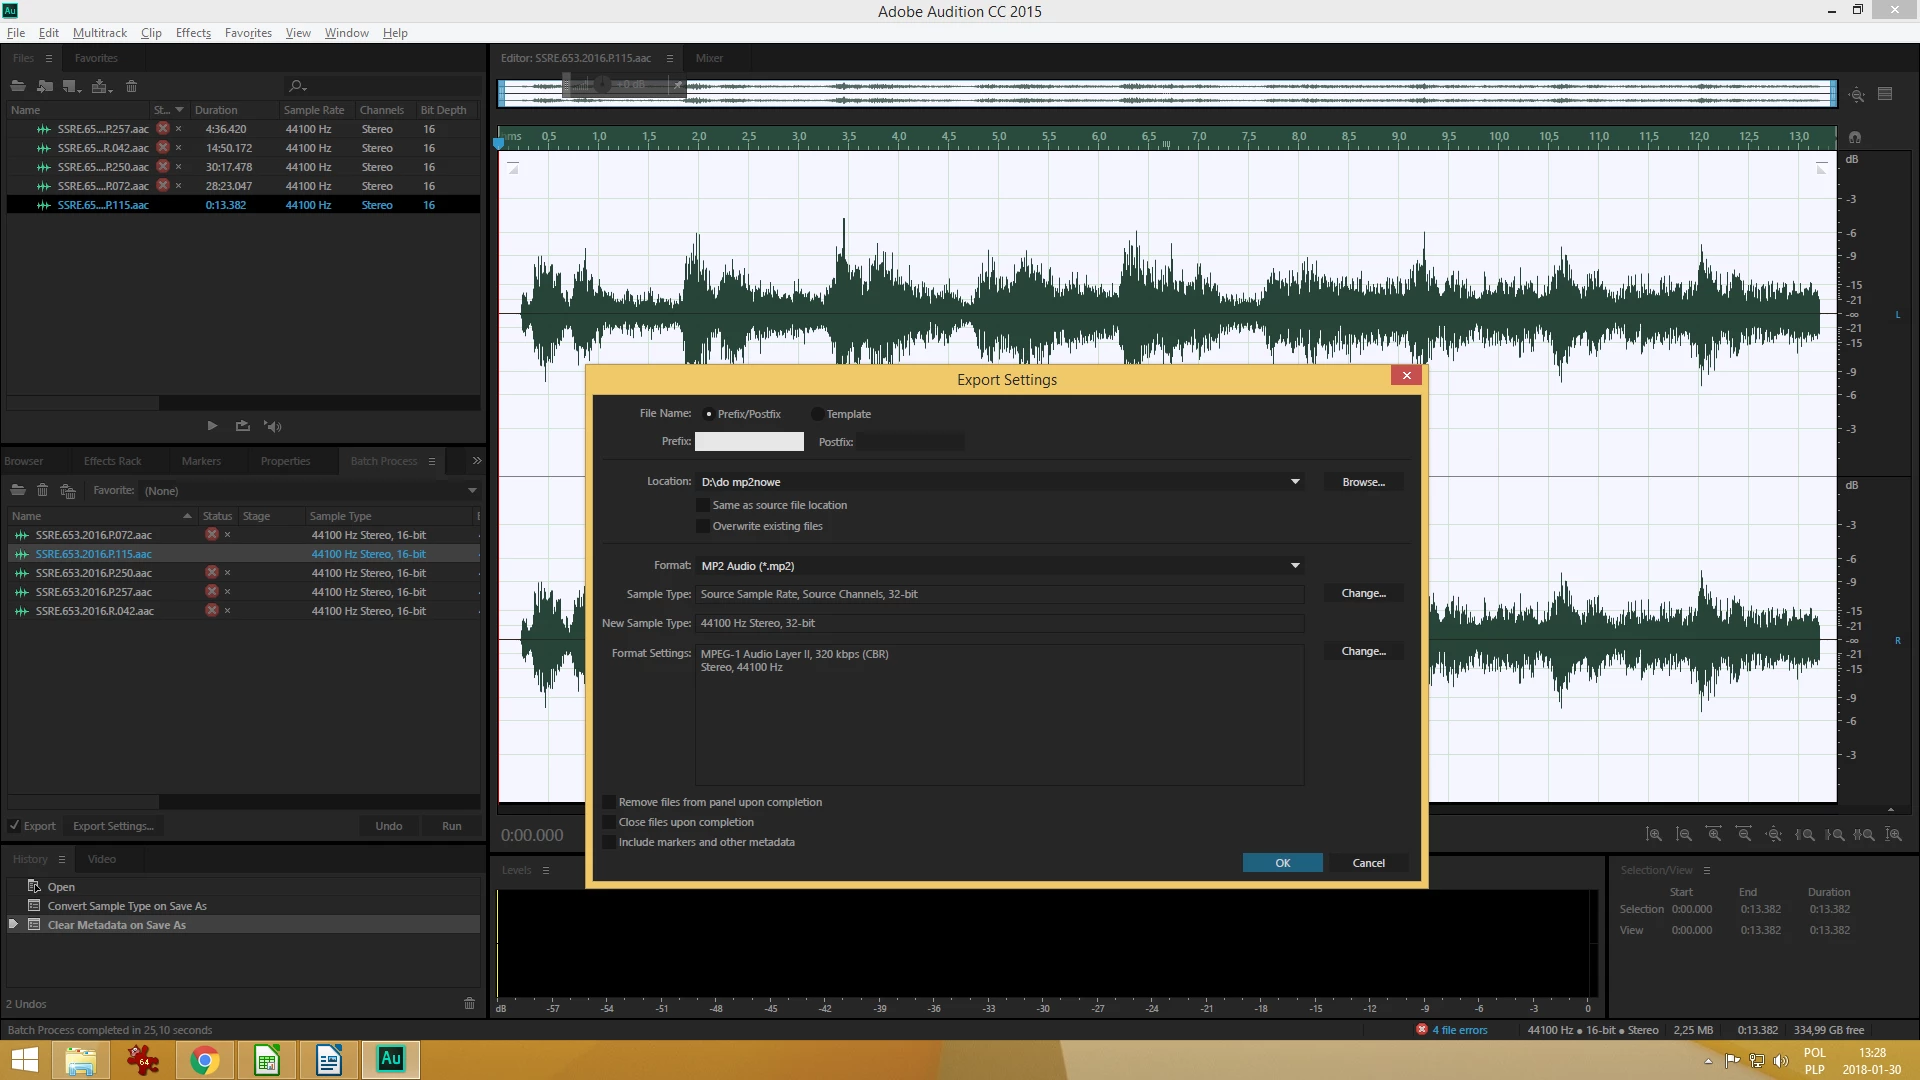
Task: Click the Import File icon in Files panel
Action: 45,86
